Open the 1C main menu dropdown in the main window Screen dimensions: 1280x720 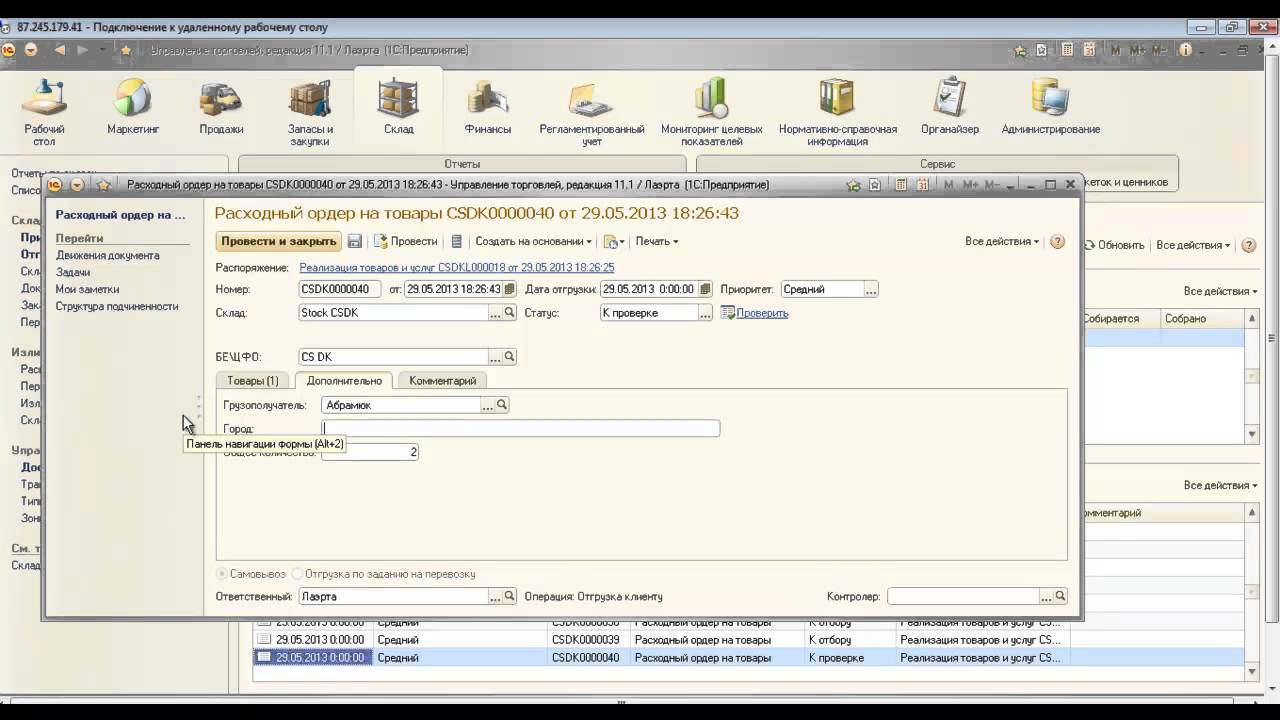pos(31,50)
